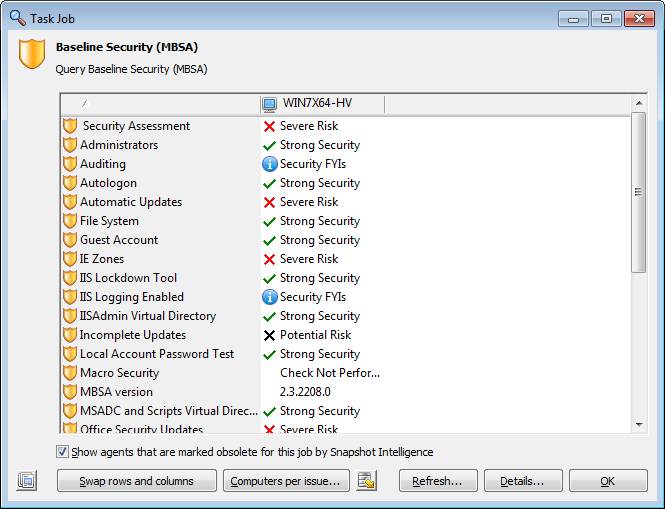The width and height of the screenshot is (665, 509).
Task: Select the Macro Security row
Action: [x=345, y=373]
